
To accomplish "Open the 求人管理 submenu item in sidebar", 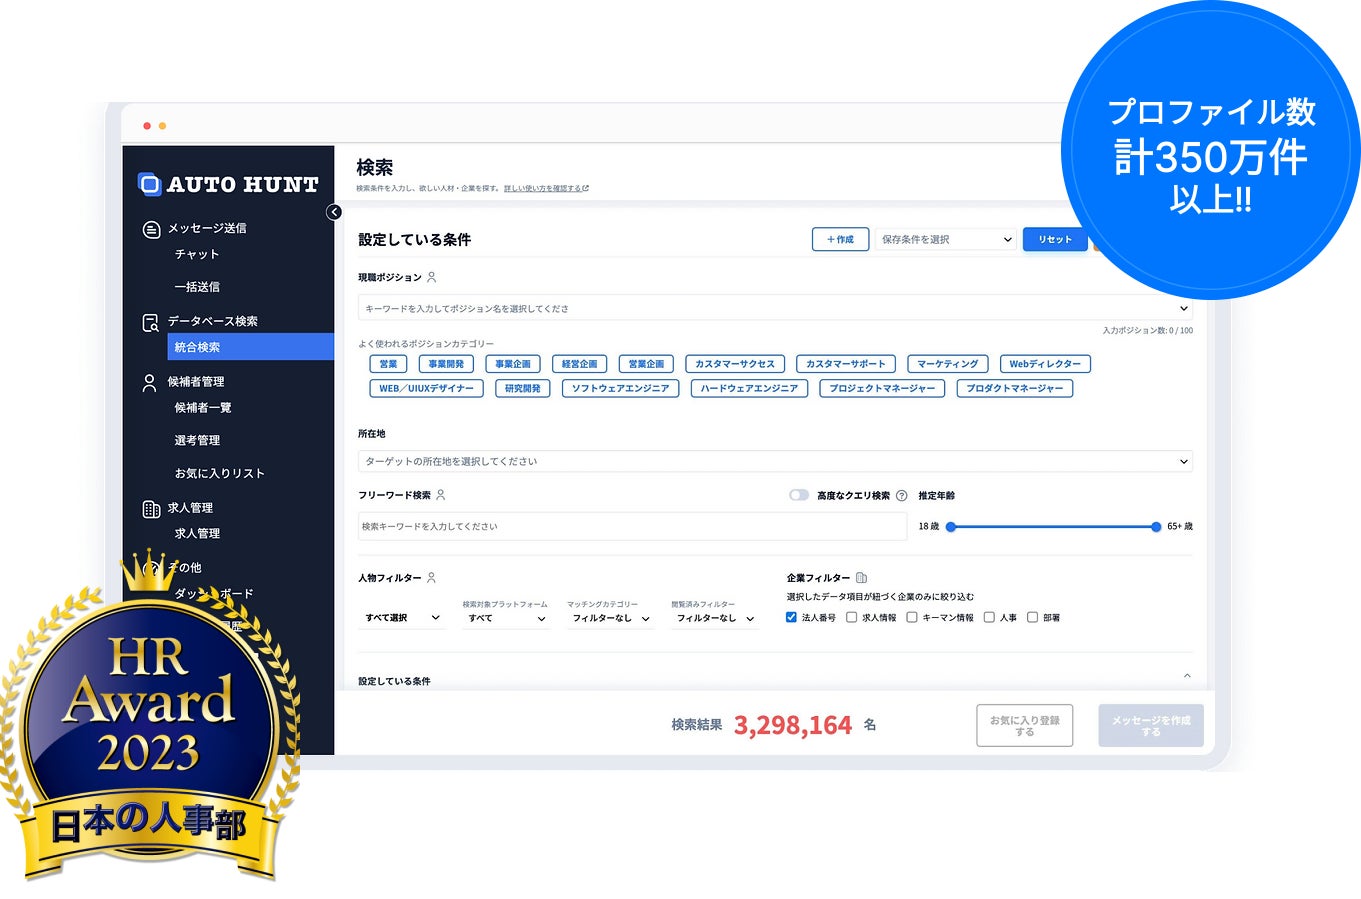I will coord(197,534).
